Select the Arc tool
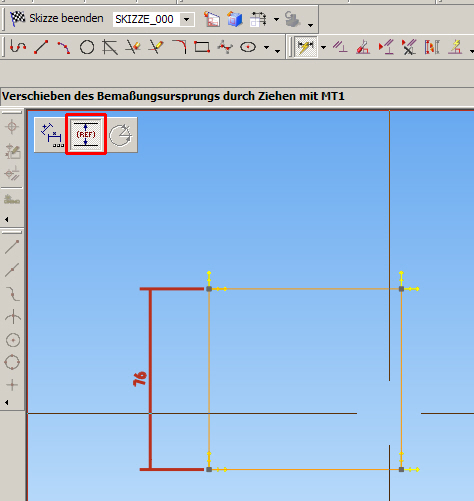Image resolution: width=474 pixels, height=501 pixels. click(64, 47)
